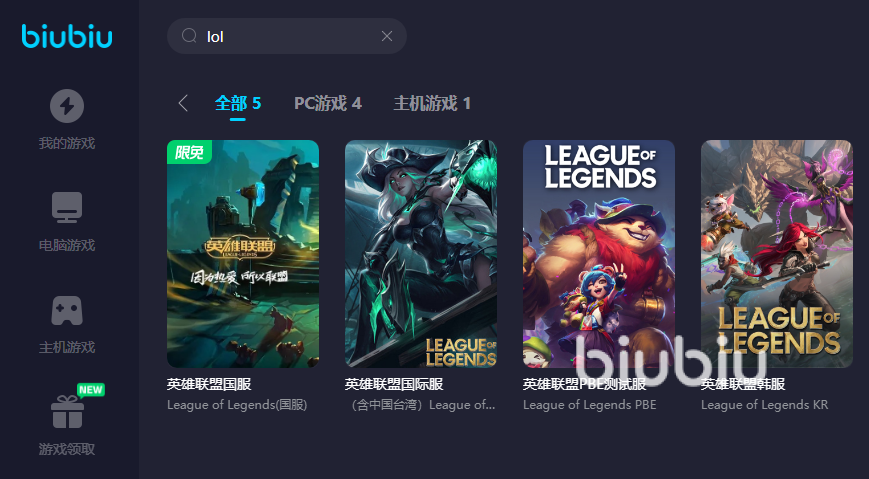Open My Games lightning bolt icon
This screenshot has height=479, width=869.
pos(67,106)
